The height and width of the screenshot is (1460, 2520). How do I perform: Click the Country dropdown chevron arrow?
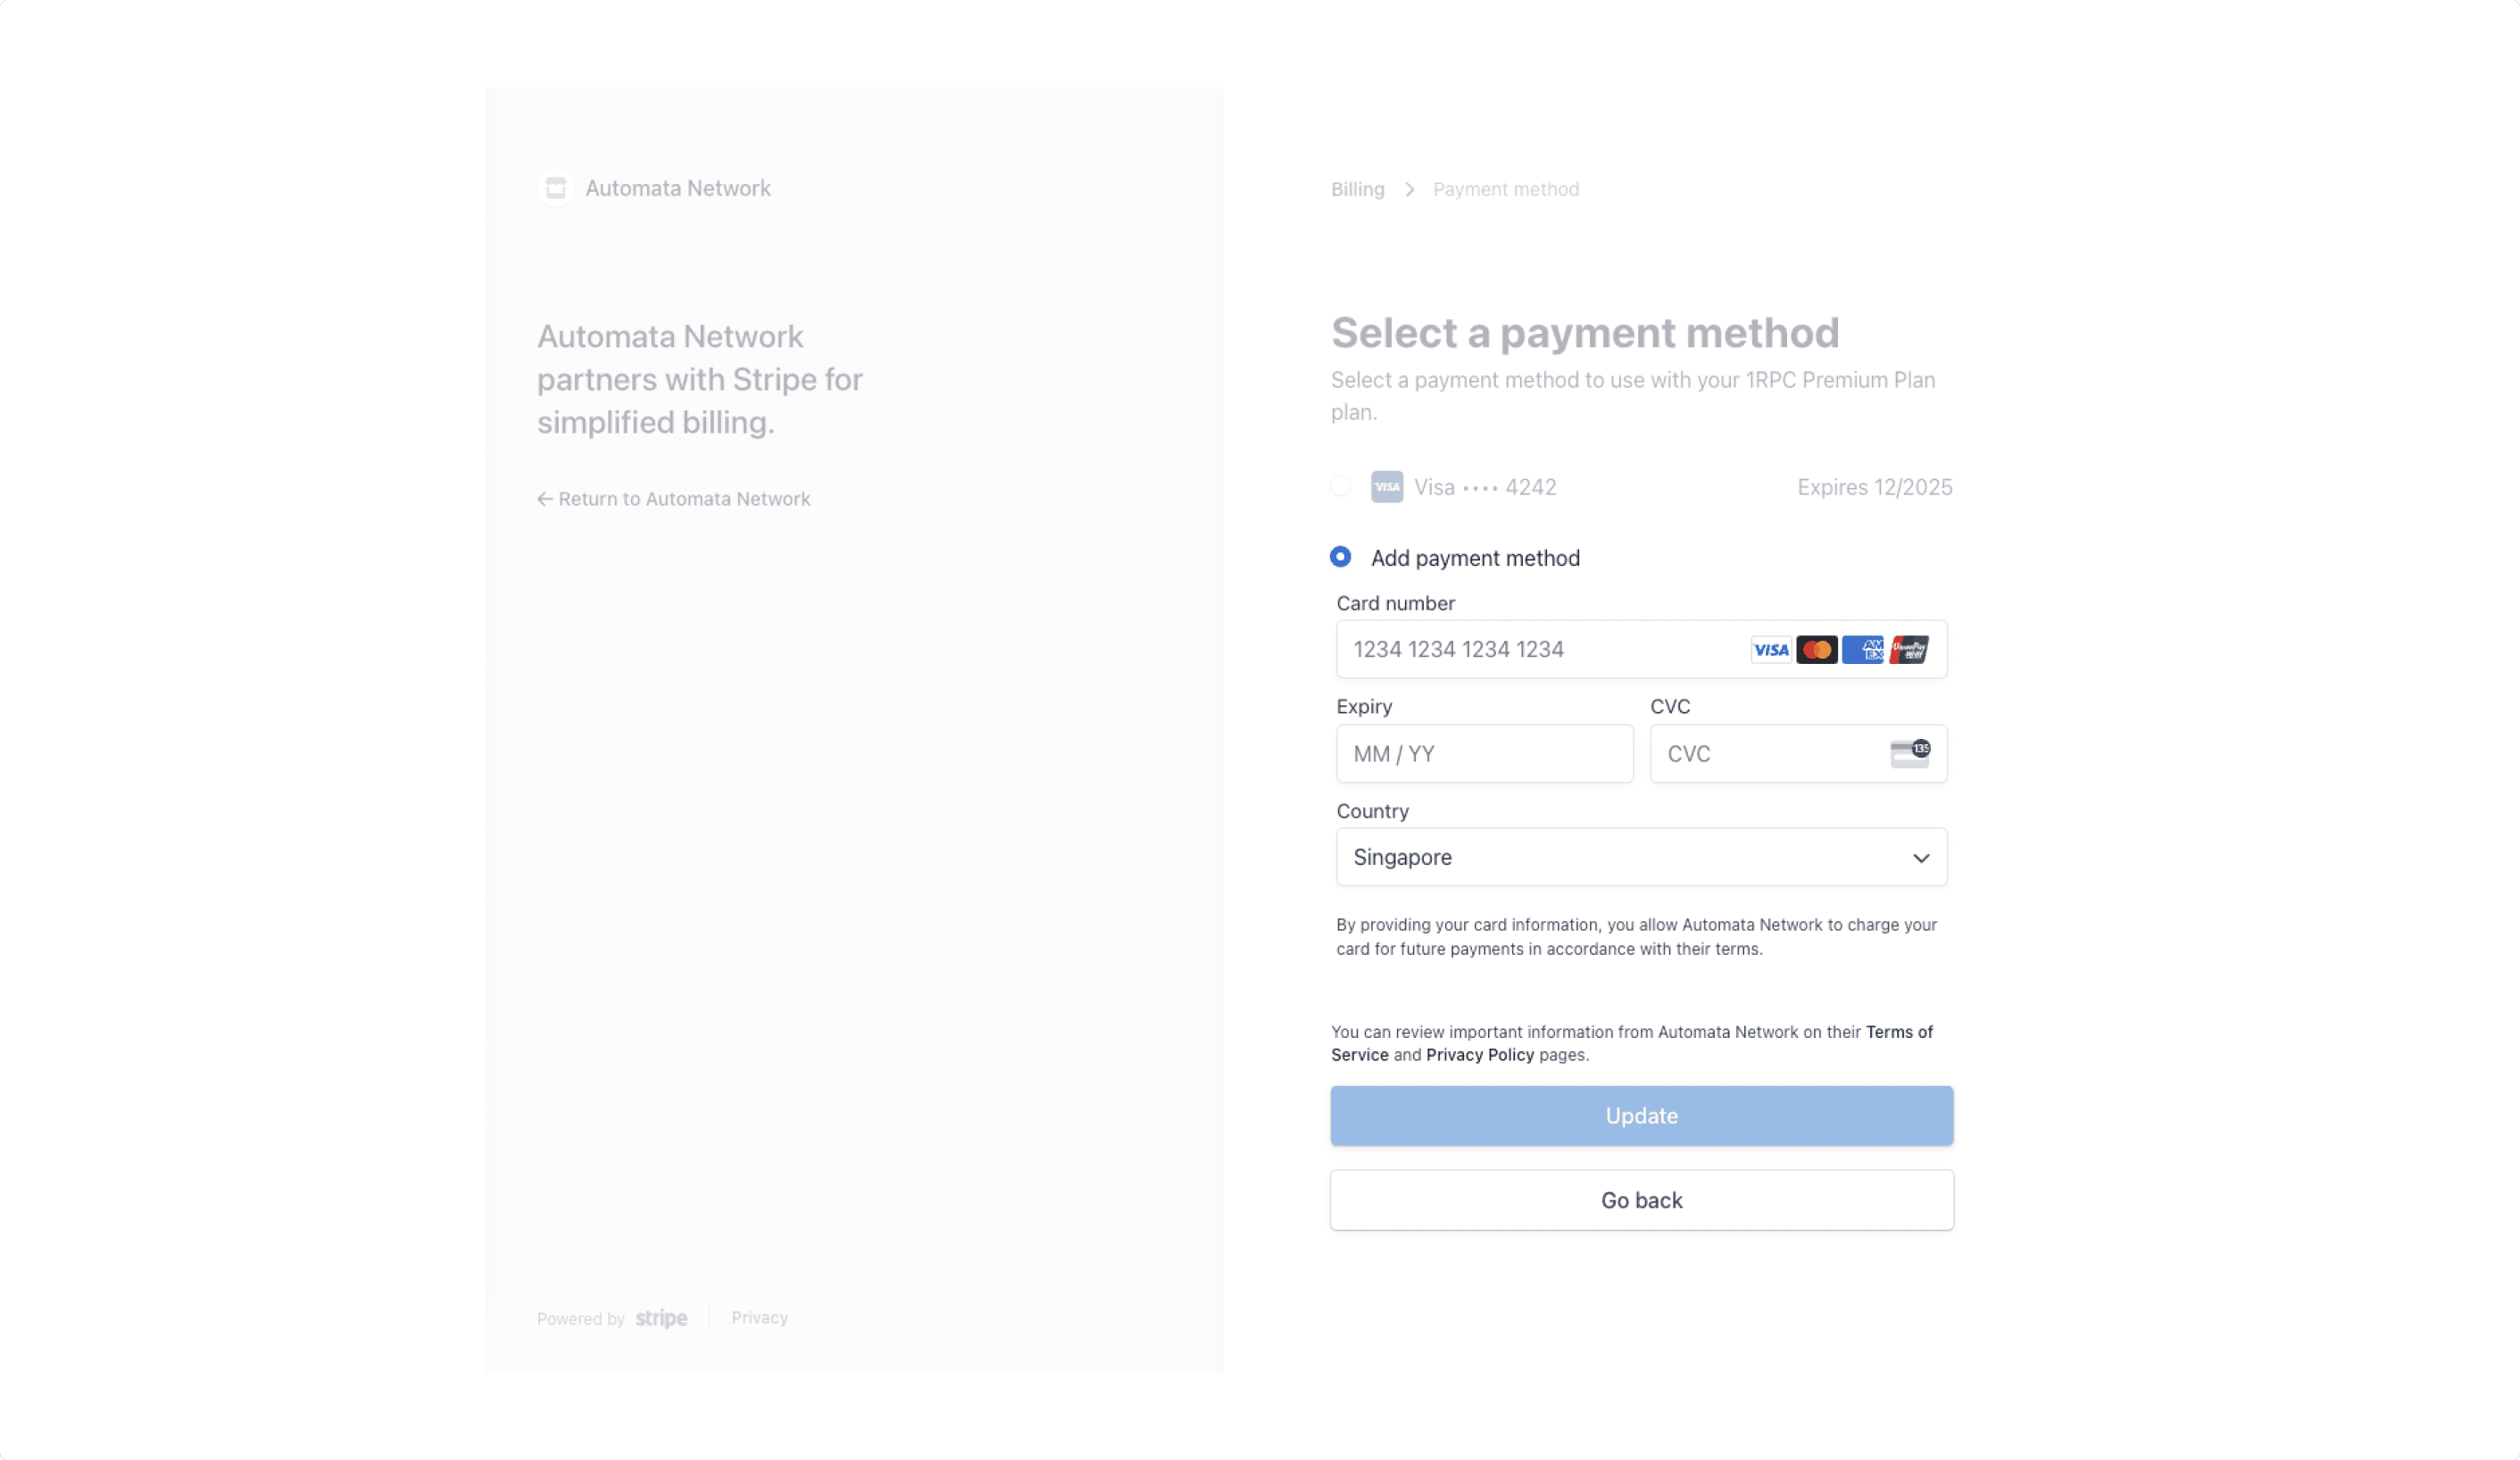tap(1920, 858)
